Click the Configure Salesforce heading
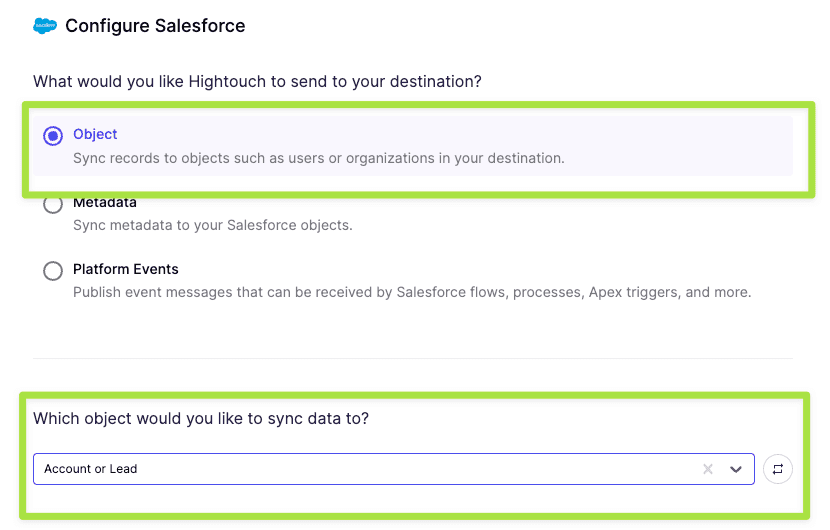Screen dimensions: 830x530 [155, 26]
